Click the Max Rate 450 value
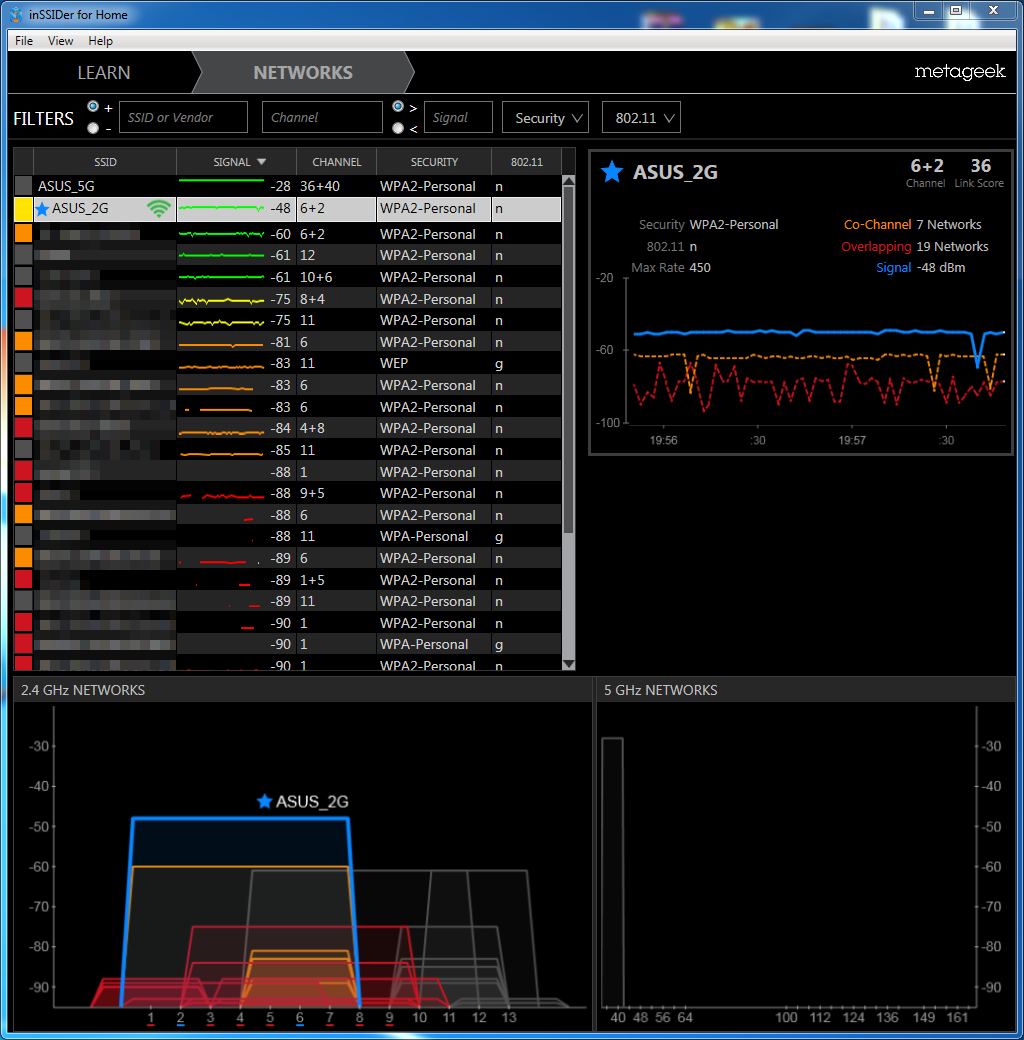 coord(700,268)
